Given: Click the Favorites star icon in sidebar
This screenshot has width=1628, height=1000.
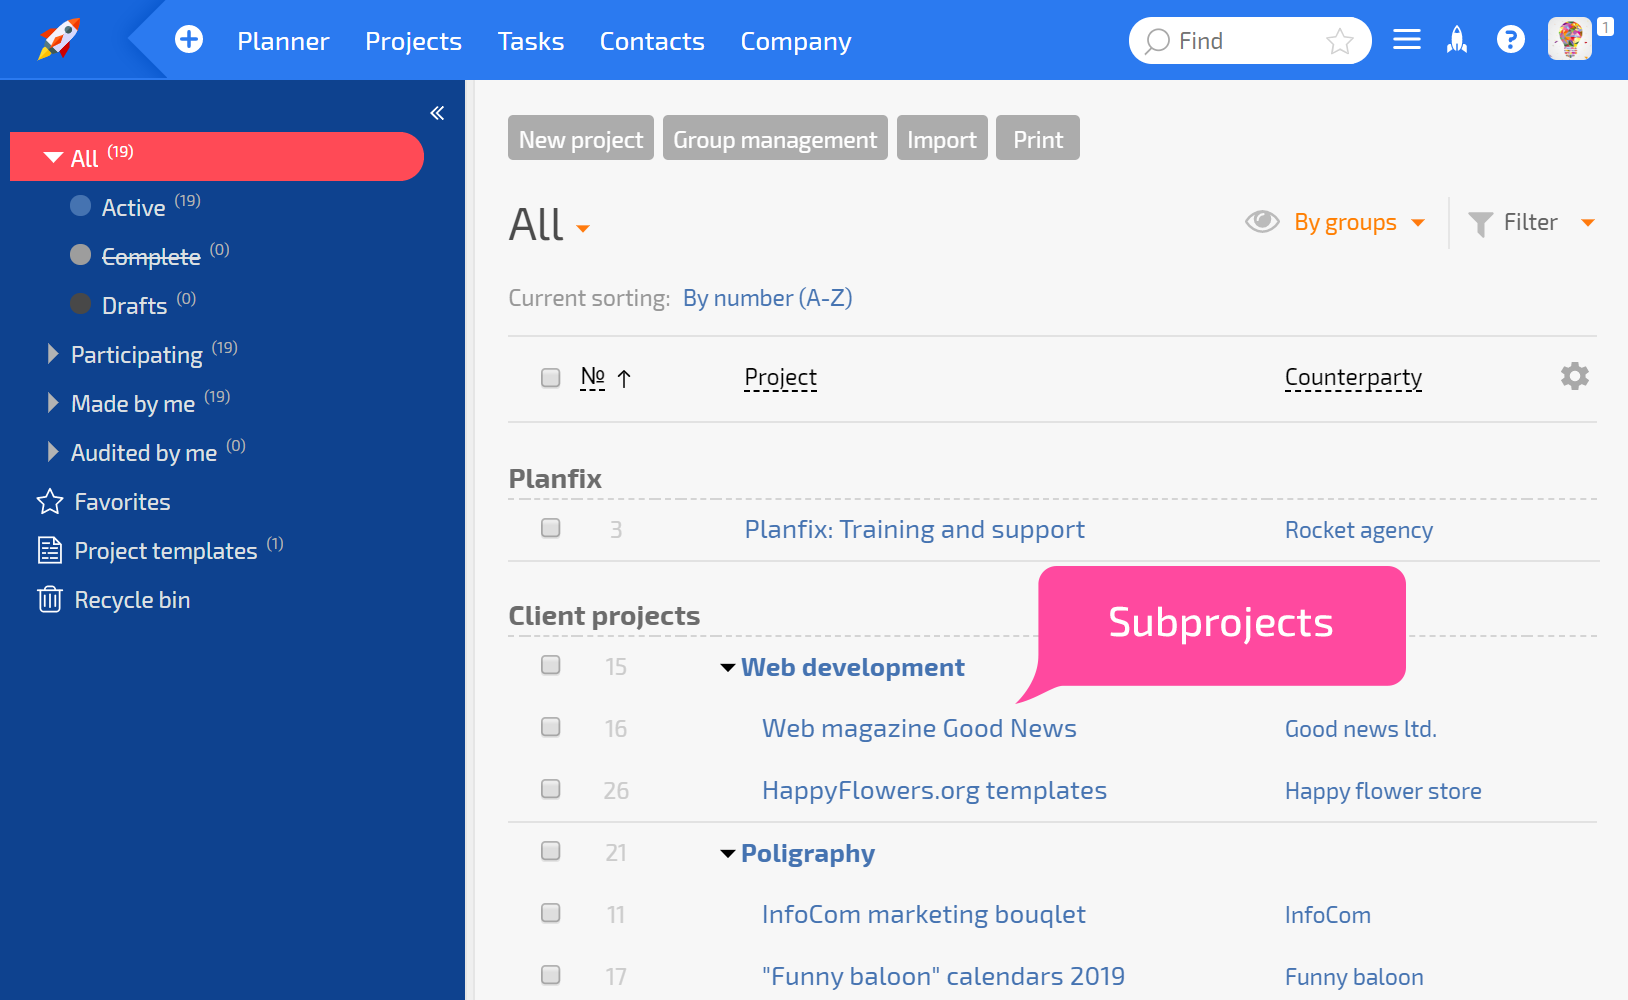Looking at the screenshot, I should click(50, 501).
